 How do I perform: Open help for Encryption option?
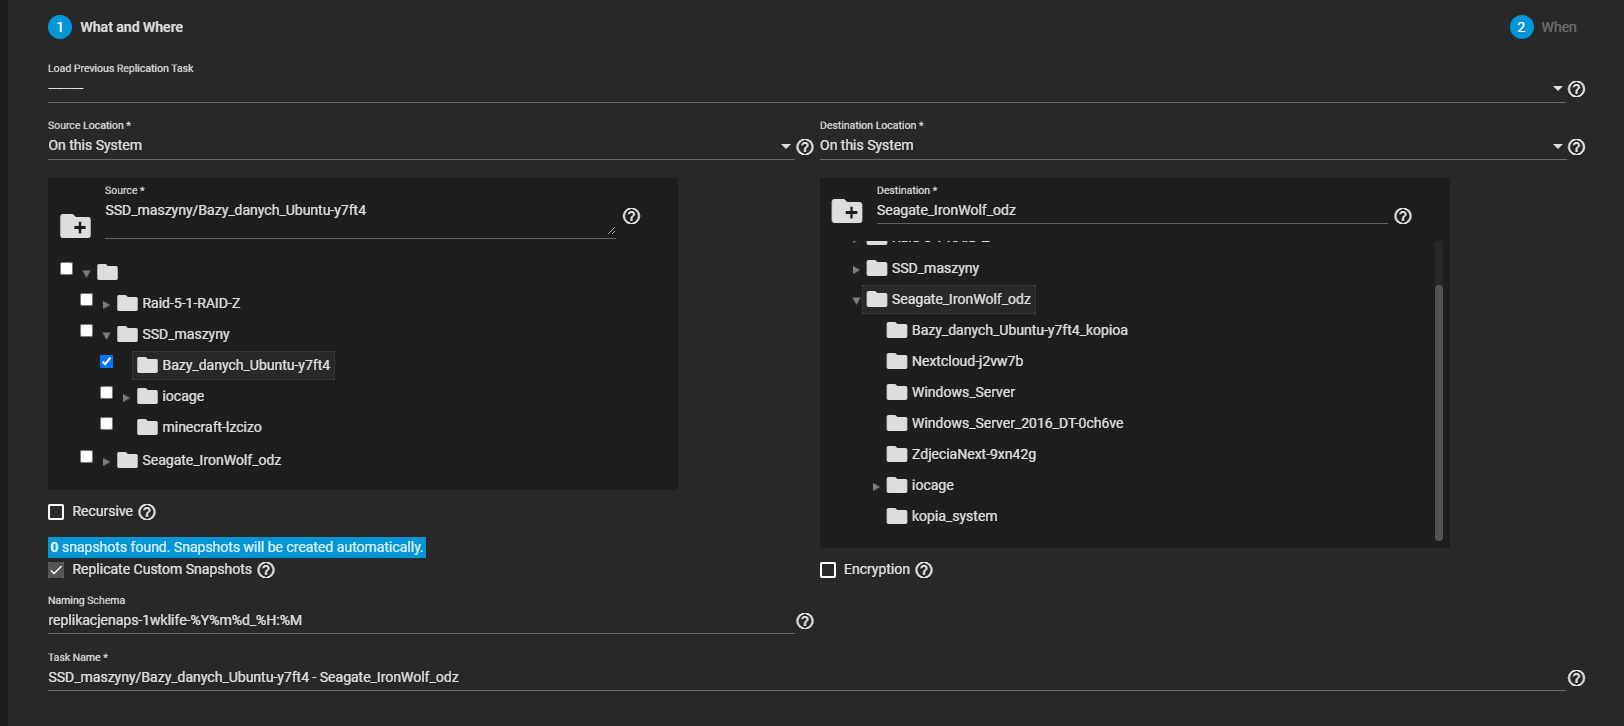click(924, 570)
